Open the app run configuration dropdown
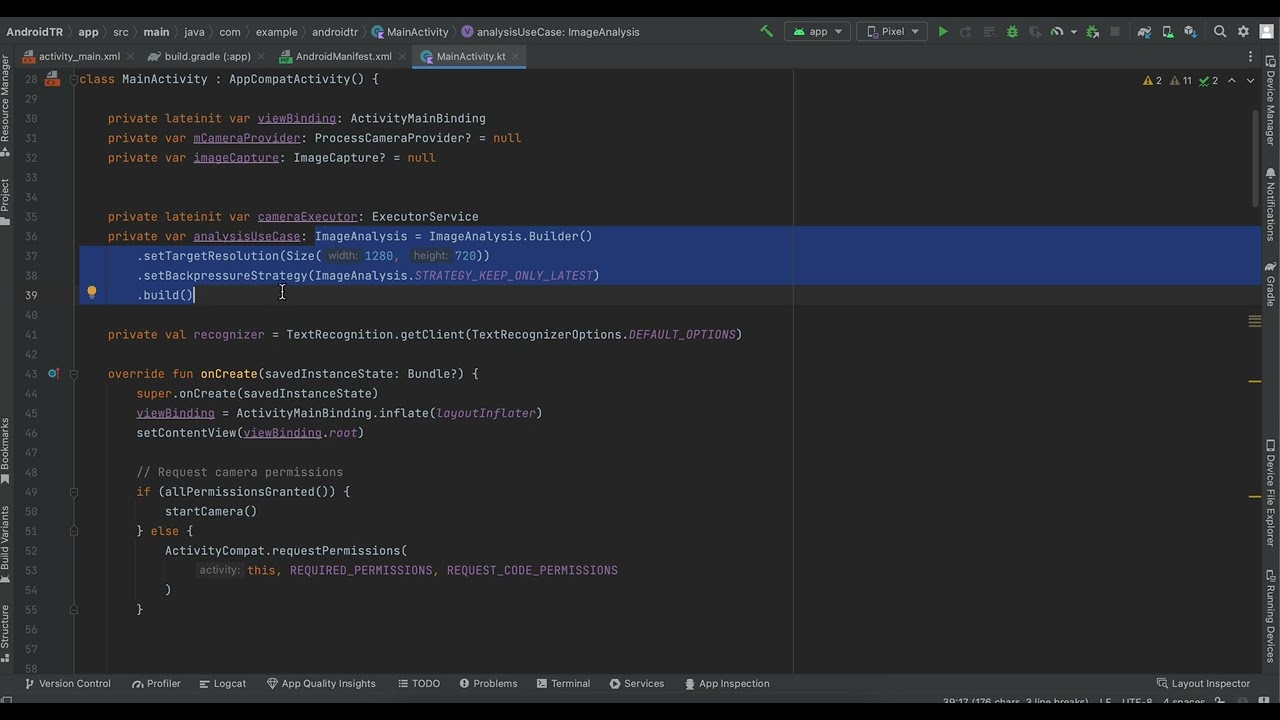 pyautogui.click(x=818, y=31)
